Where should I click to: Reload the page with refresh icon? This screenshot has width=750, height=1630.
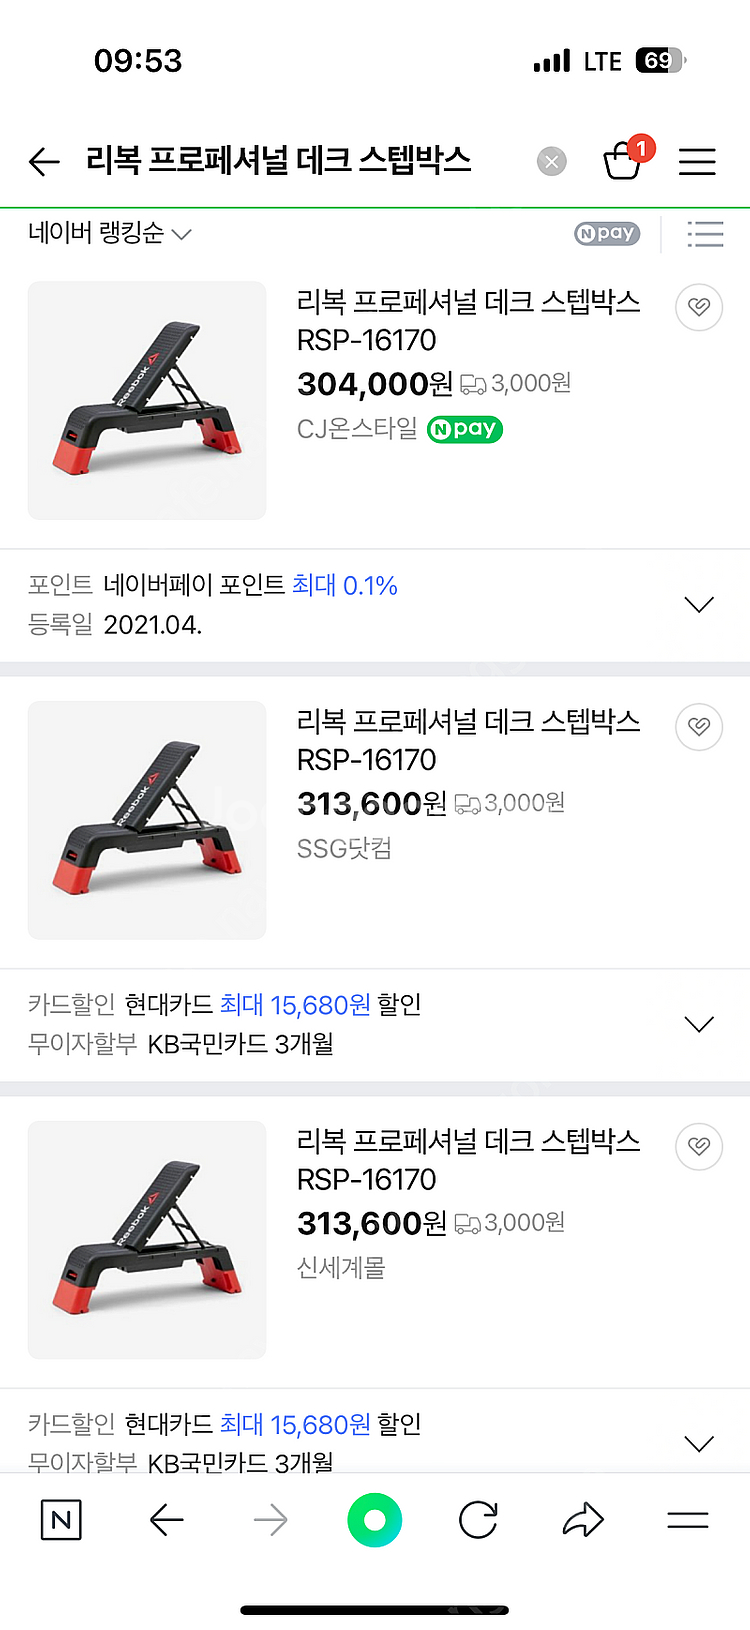point(478,1521)
